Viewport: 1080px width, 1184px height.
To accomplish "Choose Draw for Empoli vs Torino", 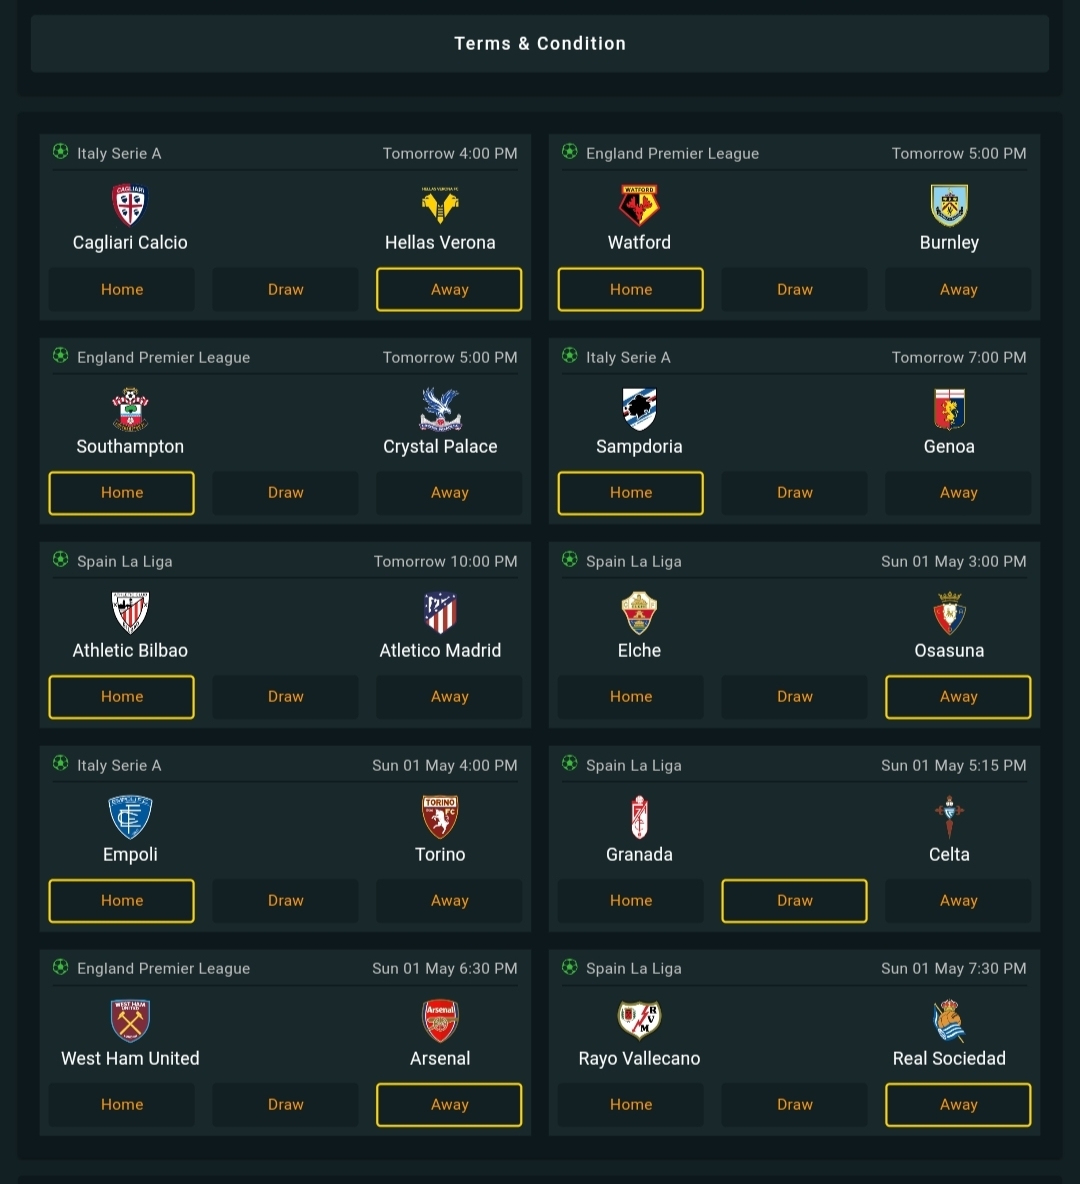I will pyautogui.click(x=285, y=901).
